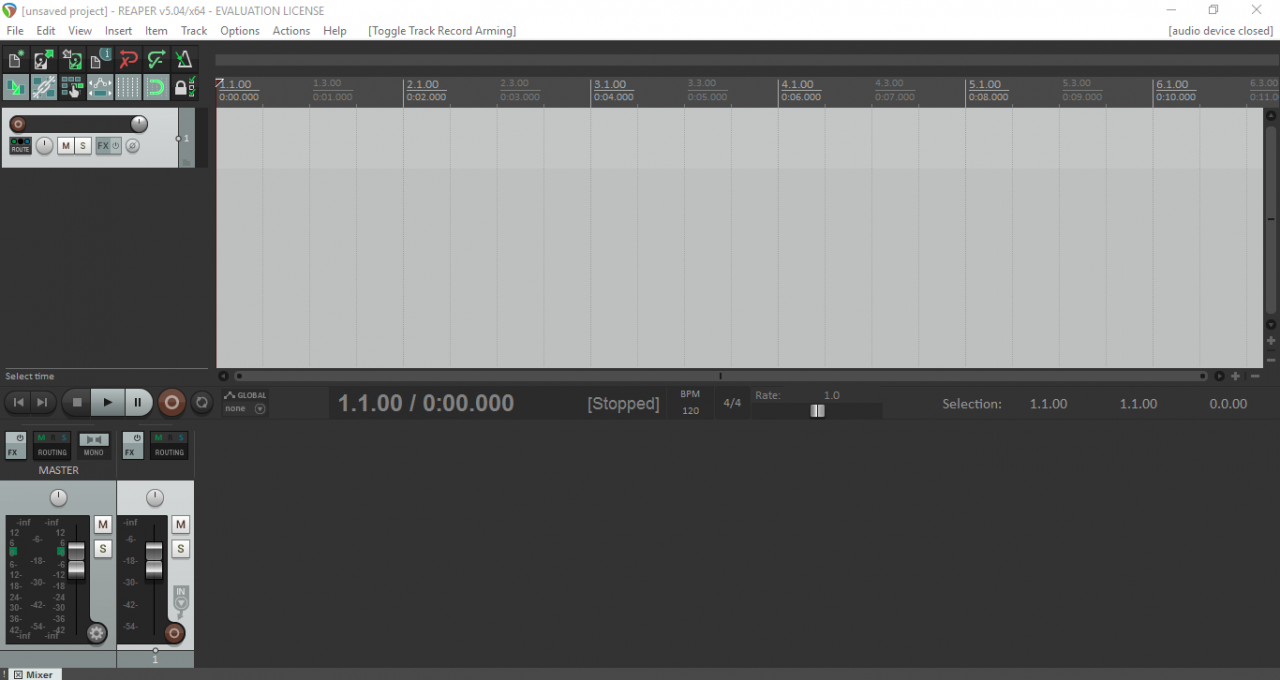Image resolution: width=1280 pixels, height=680 pixels.
Task: Open the Options menu
Action: click(240, 31)
